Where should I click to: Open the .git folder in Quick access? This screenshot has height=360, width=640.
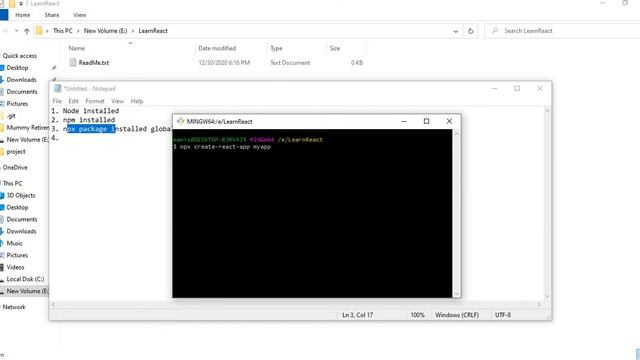coord(11,116)
